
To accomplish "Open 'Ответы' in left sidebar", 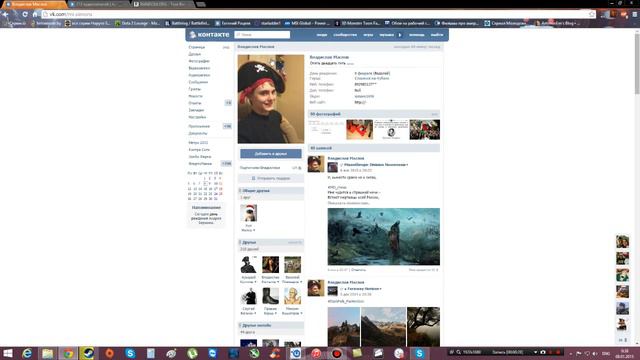I will click(x=195, y=103).
